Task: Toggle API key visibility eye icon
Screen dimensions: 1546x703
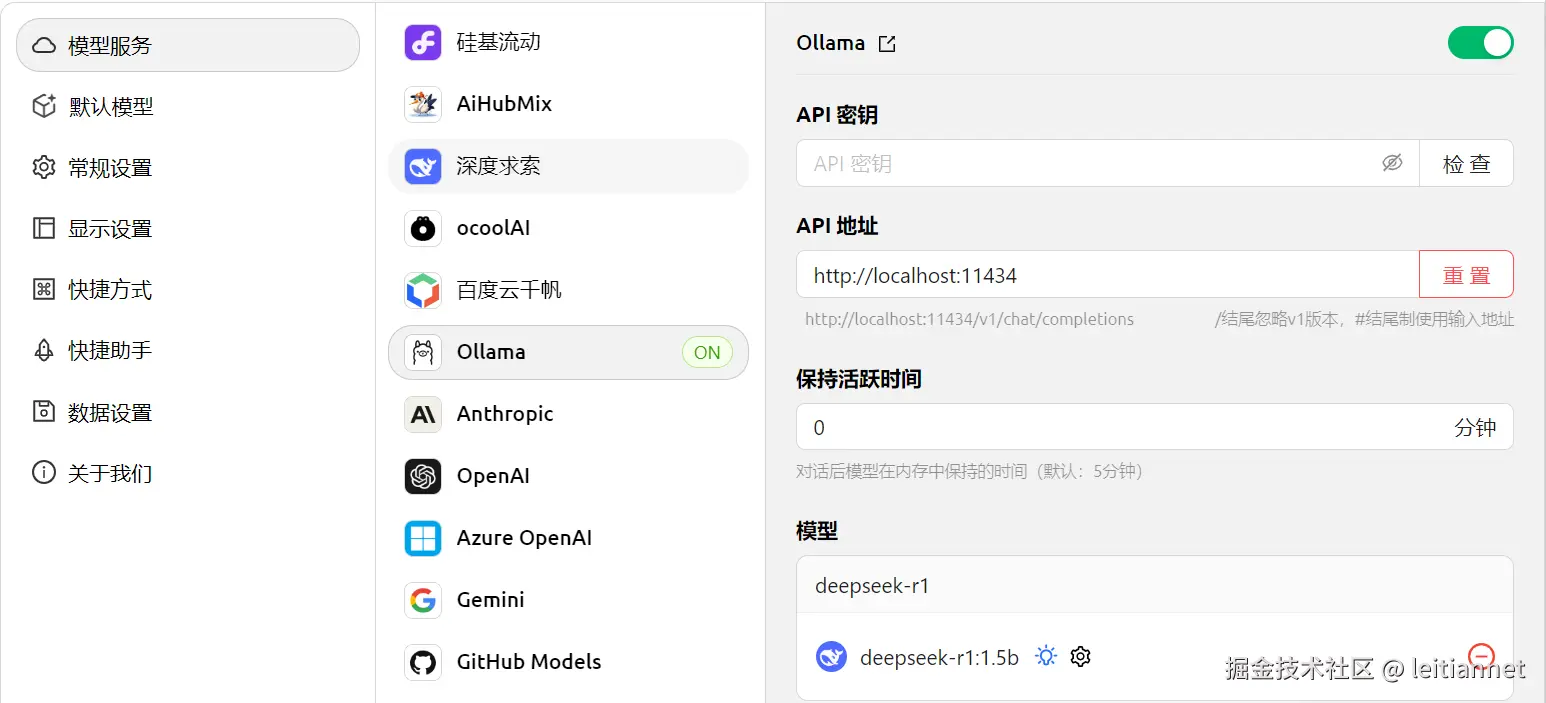Action: [x=1392, y=163]
